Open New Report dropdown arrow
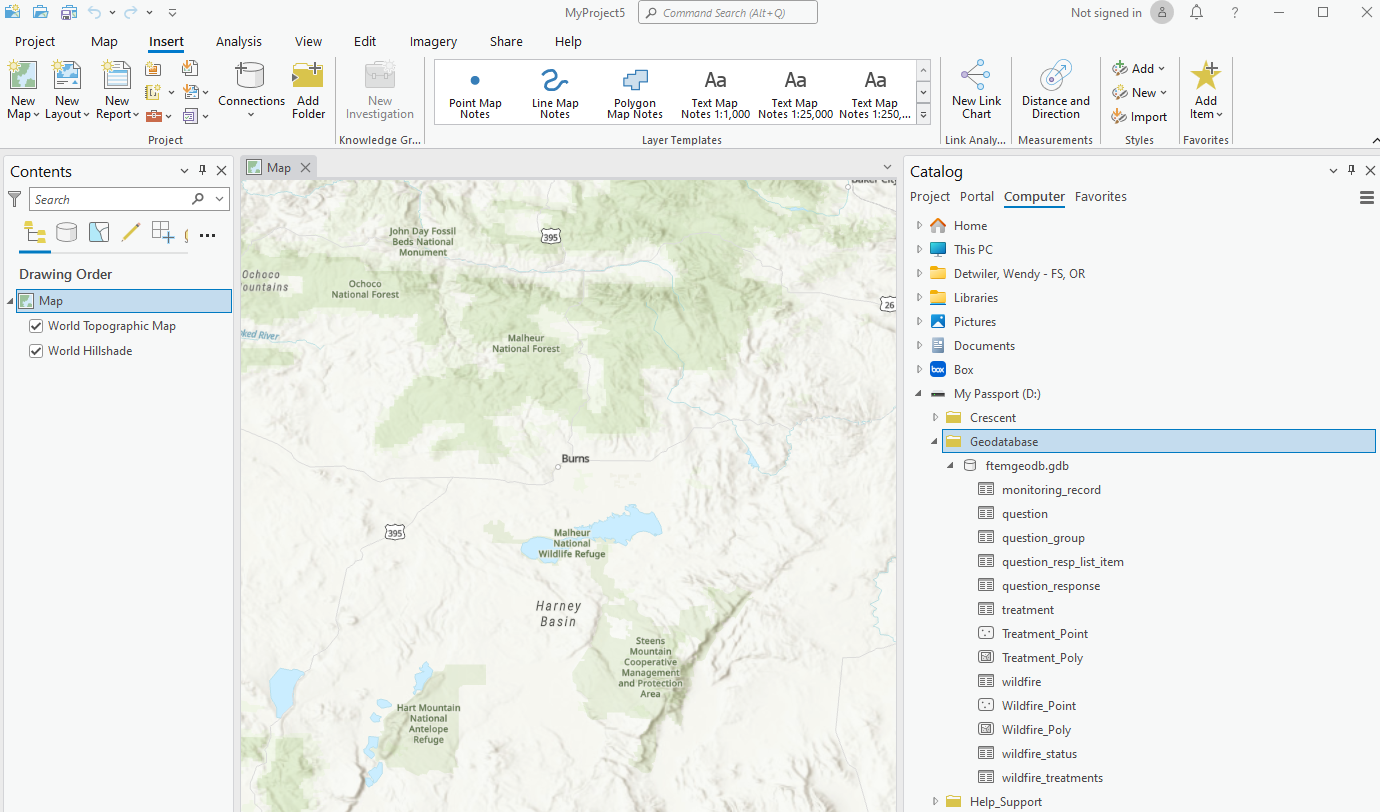This screenshot has width=1380, height=812. [137, 115]
